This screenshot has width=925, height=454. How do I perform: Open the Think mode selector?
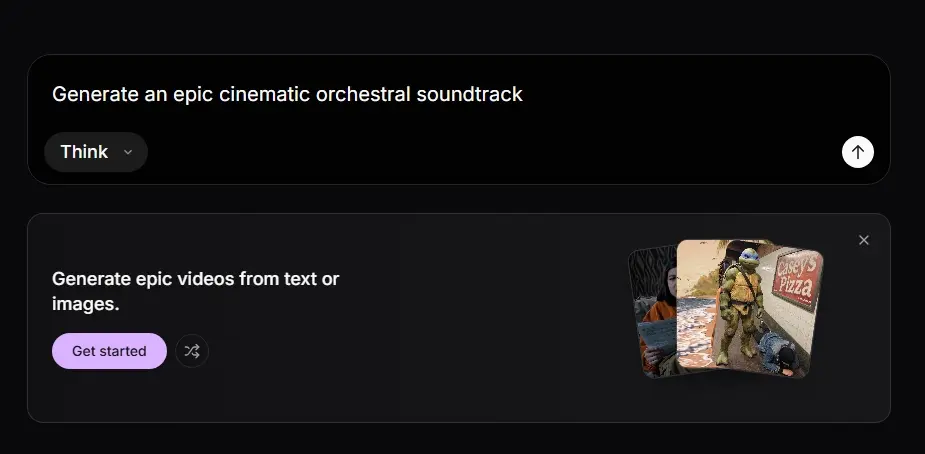96,152
